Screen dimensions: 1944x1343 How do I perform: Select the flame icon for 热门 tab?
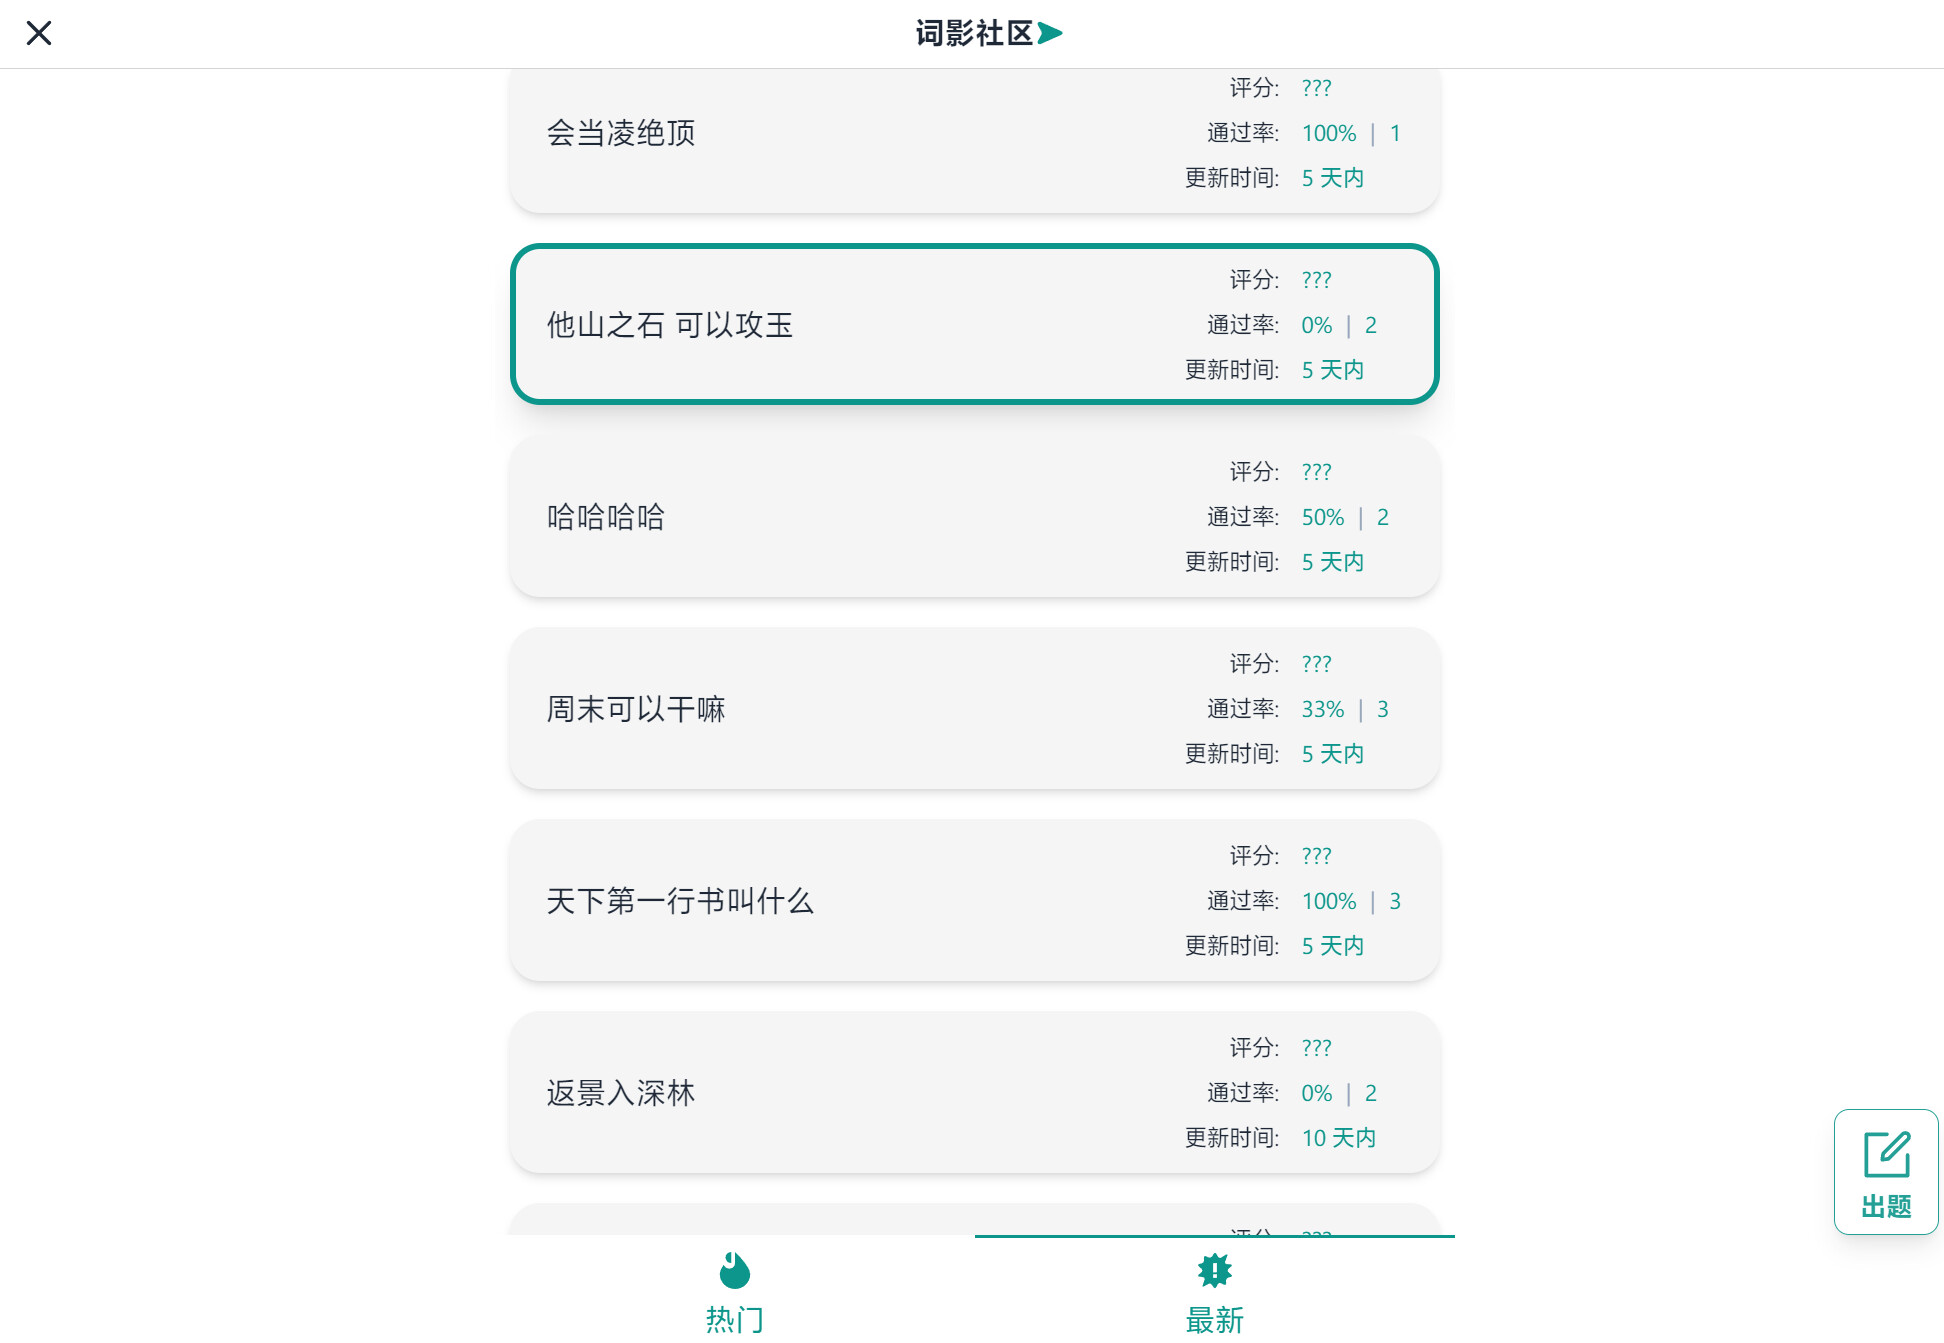pyautogui.click(x=735, y=1271)
